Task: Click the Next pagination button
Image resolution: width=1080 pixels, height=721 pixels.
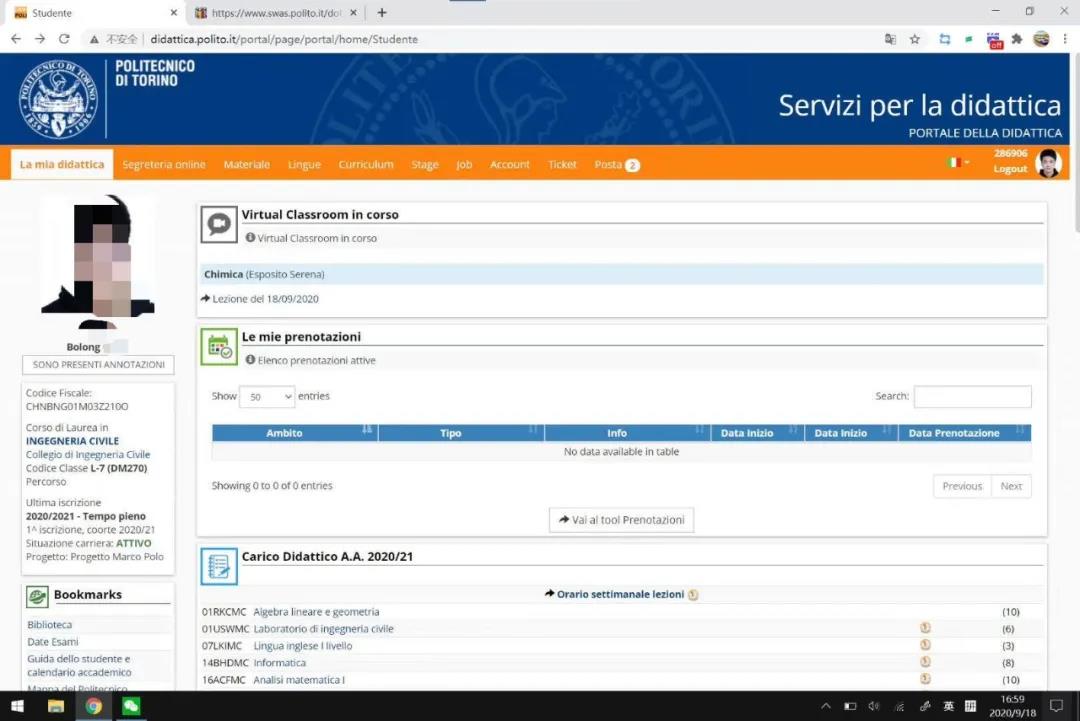Action: point(1011,486)
